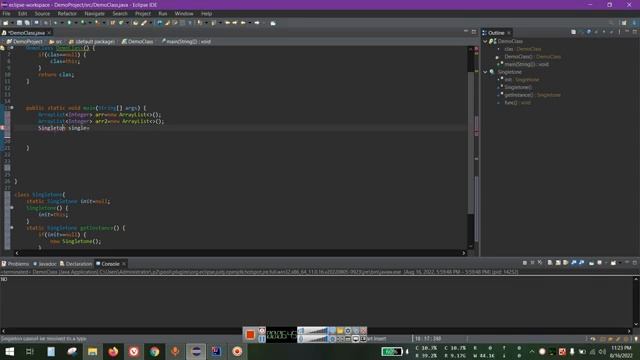640x360 pixels.
Task: Click editor horizontal scrollbar right arrow
Action: (463, 253)
